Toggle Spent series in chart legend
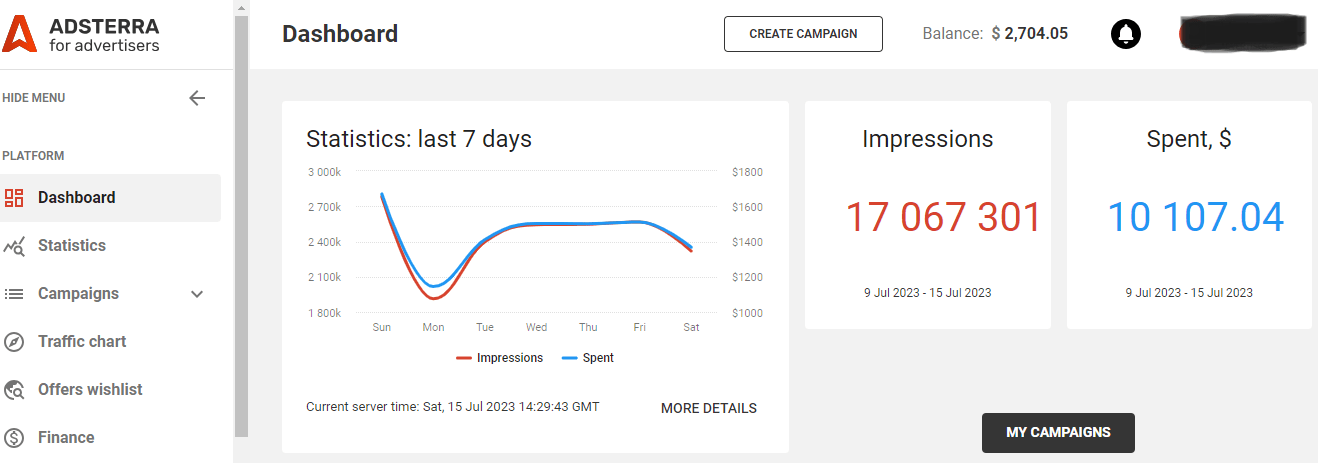The image size is (1318, 463). 588,358
